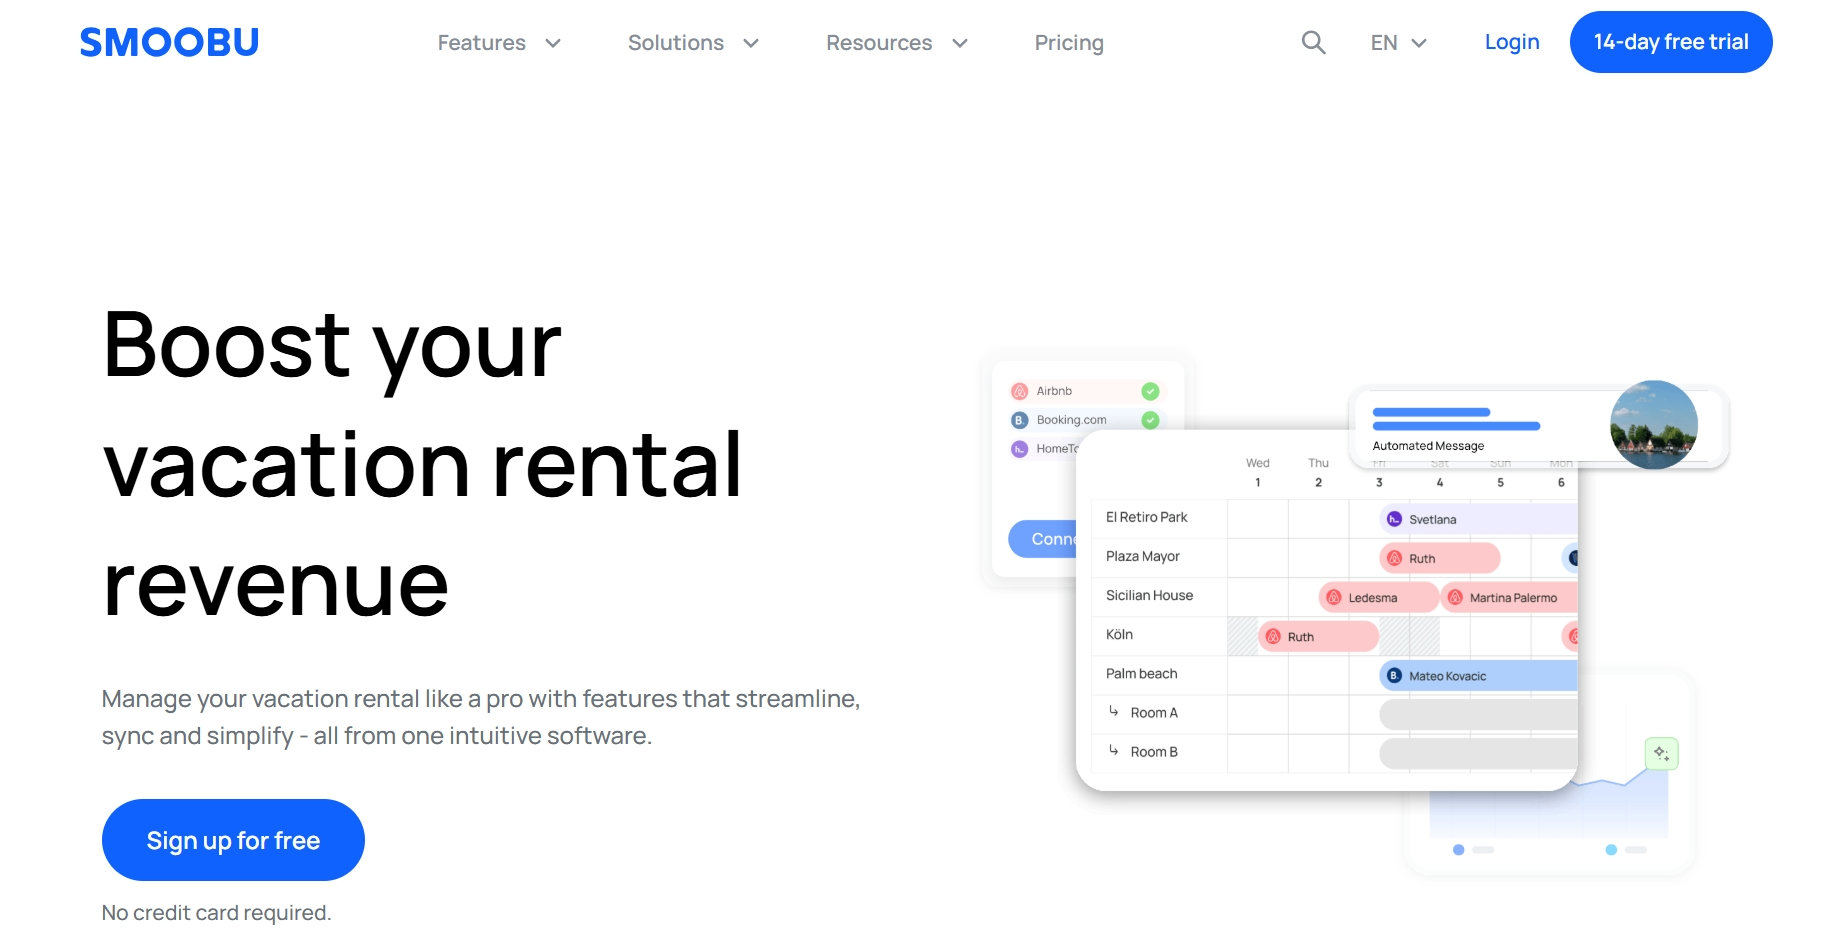Click the sub-room arrow icon beside Room A
This screenshot has width=1845, height=952.
pos(1113,711)
